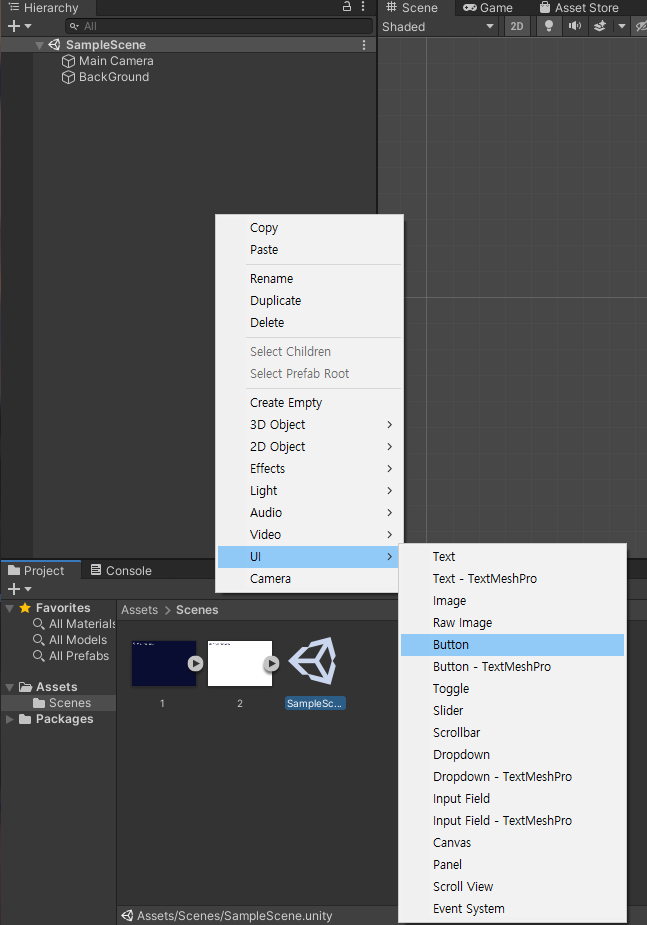Choose Delete from context menu
This screenshot has height=925, width=647.
(310, 323)
